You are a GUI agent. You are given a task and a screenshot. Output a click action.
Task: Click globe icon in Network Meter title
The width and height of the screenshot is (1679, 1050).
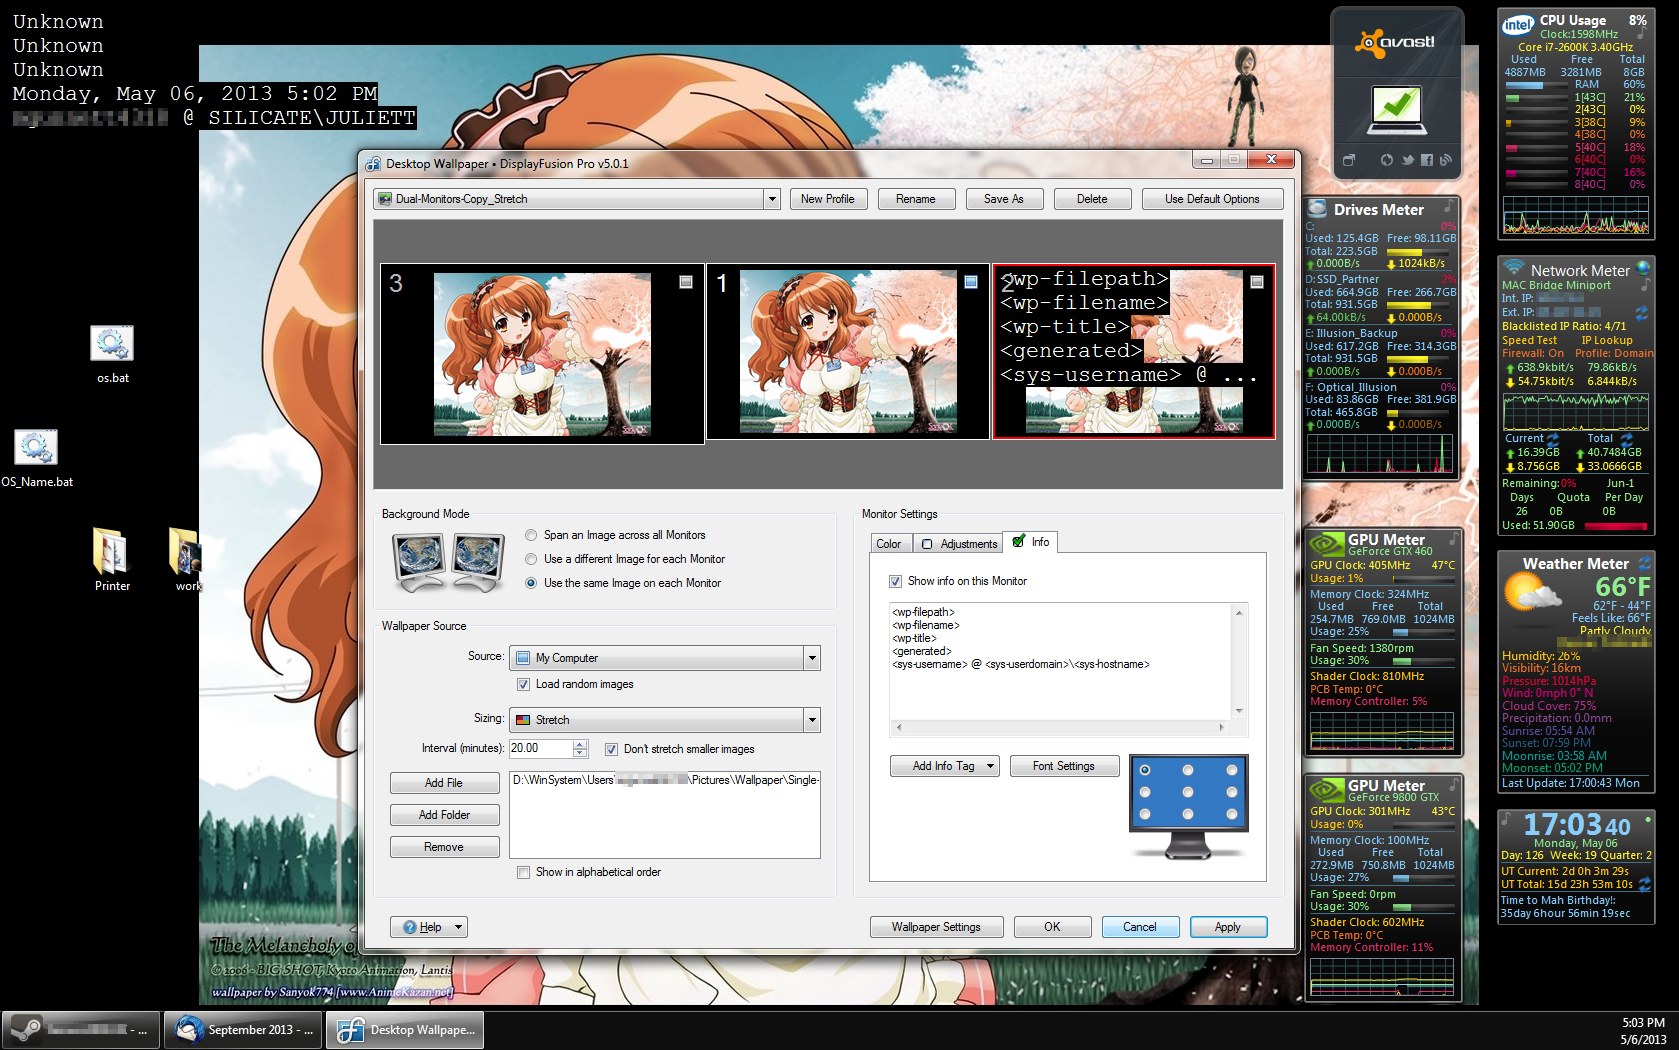coord(1642,268)
